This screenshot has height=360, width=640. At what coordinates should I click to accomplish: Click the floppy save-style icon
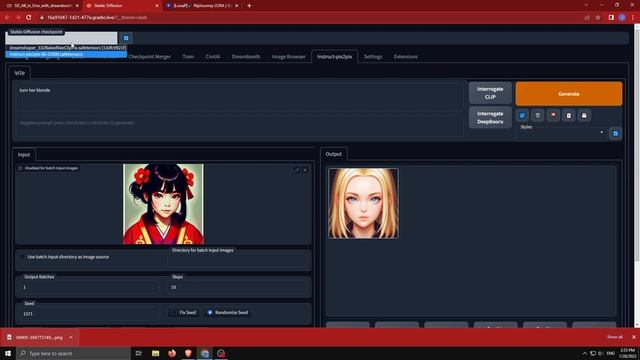pyautogui.click(x=584, y=116)
